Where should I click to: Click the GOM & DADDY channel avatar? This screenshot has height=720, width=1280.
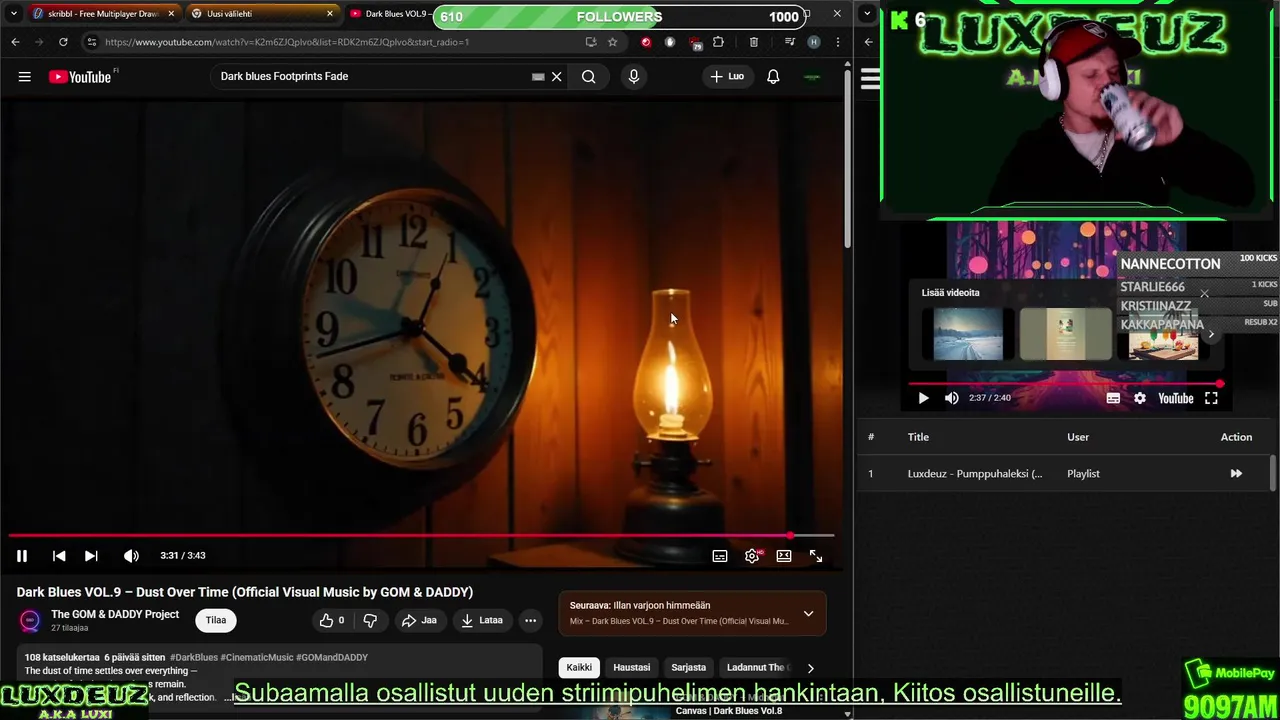pos(30,621)
